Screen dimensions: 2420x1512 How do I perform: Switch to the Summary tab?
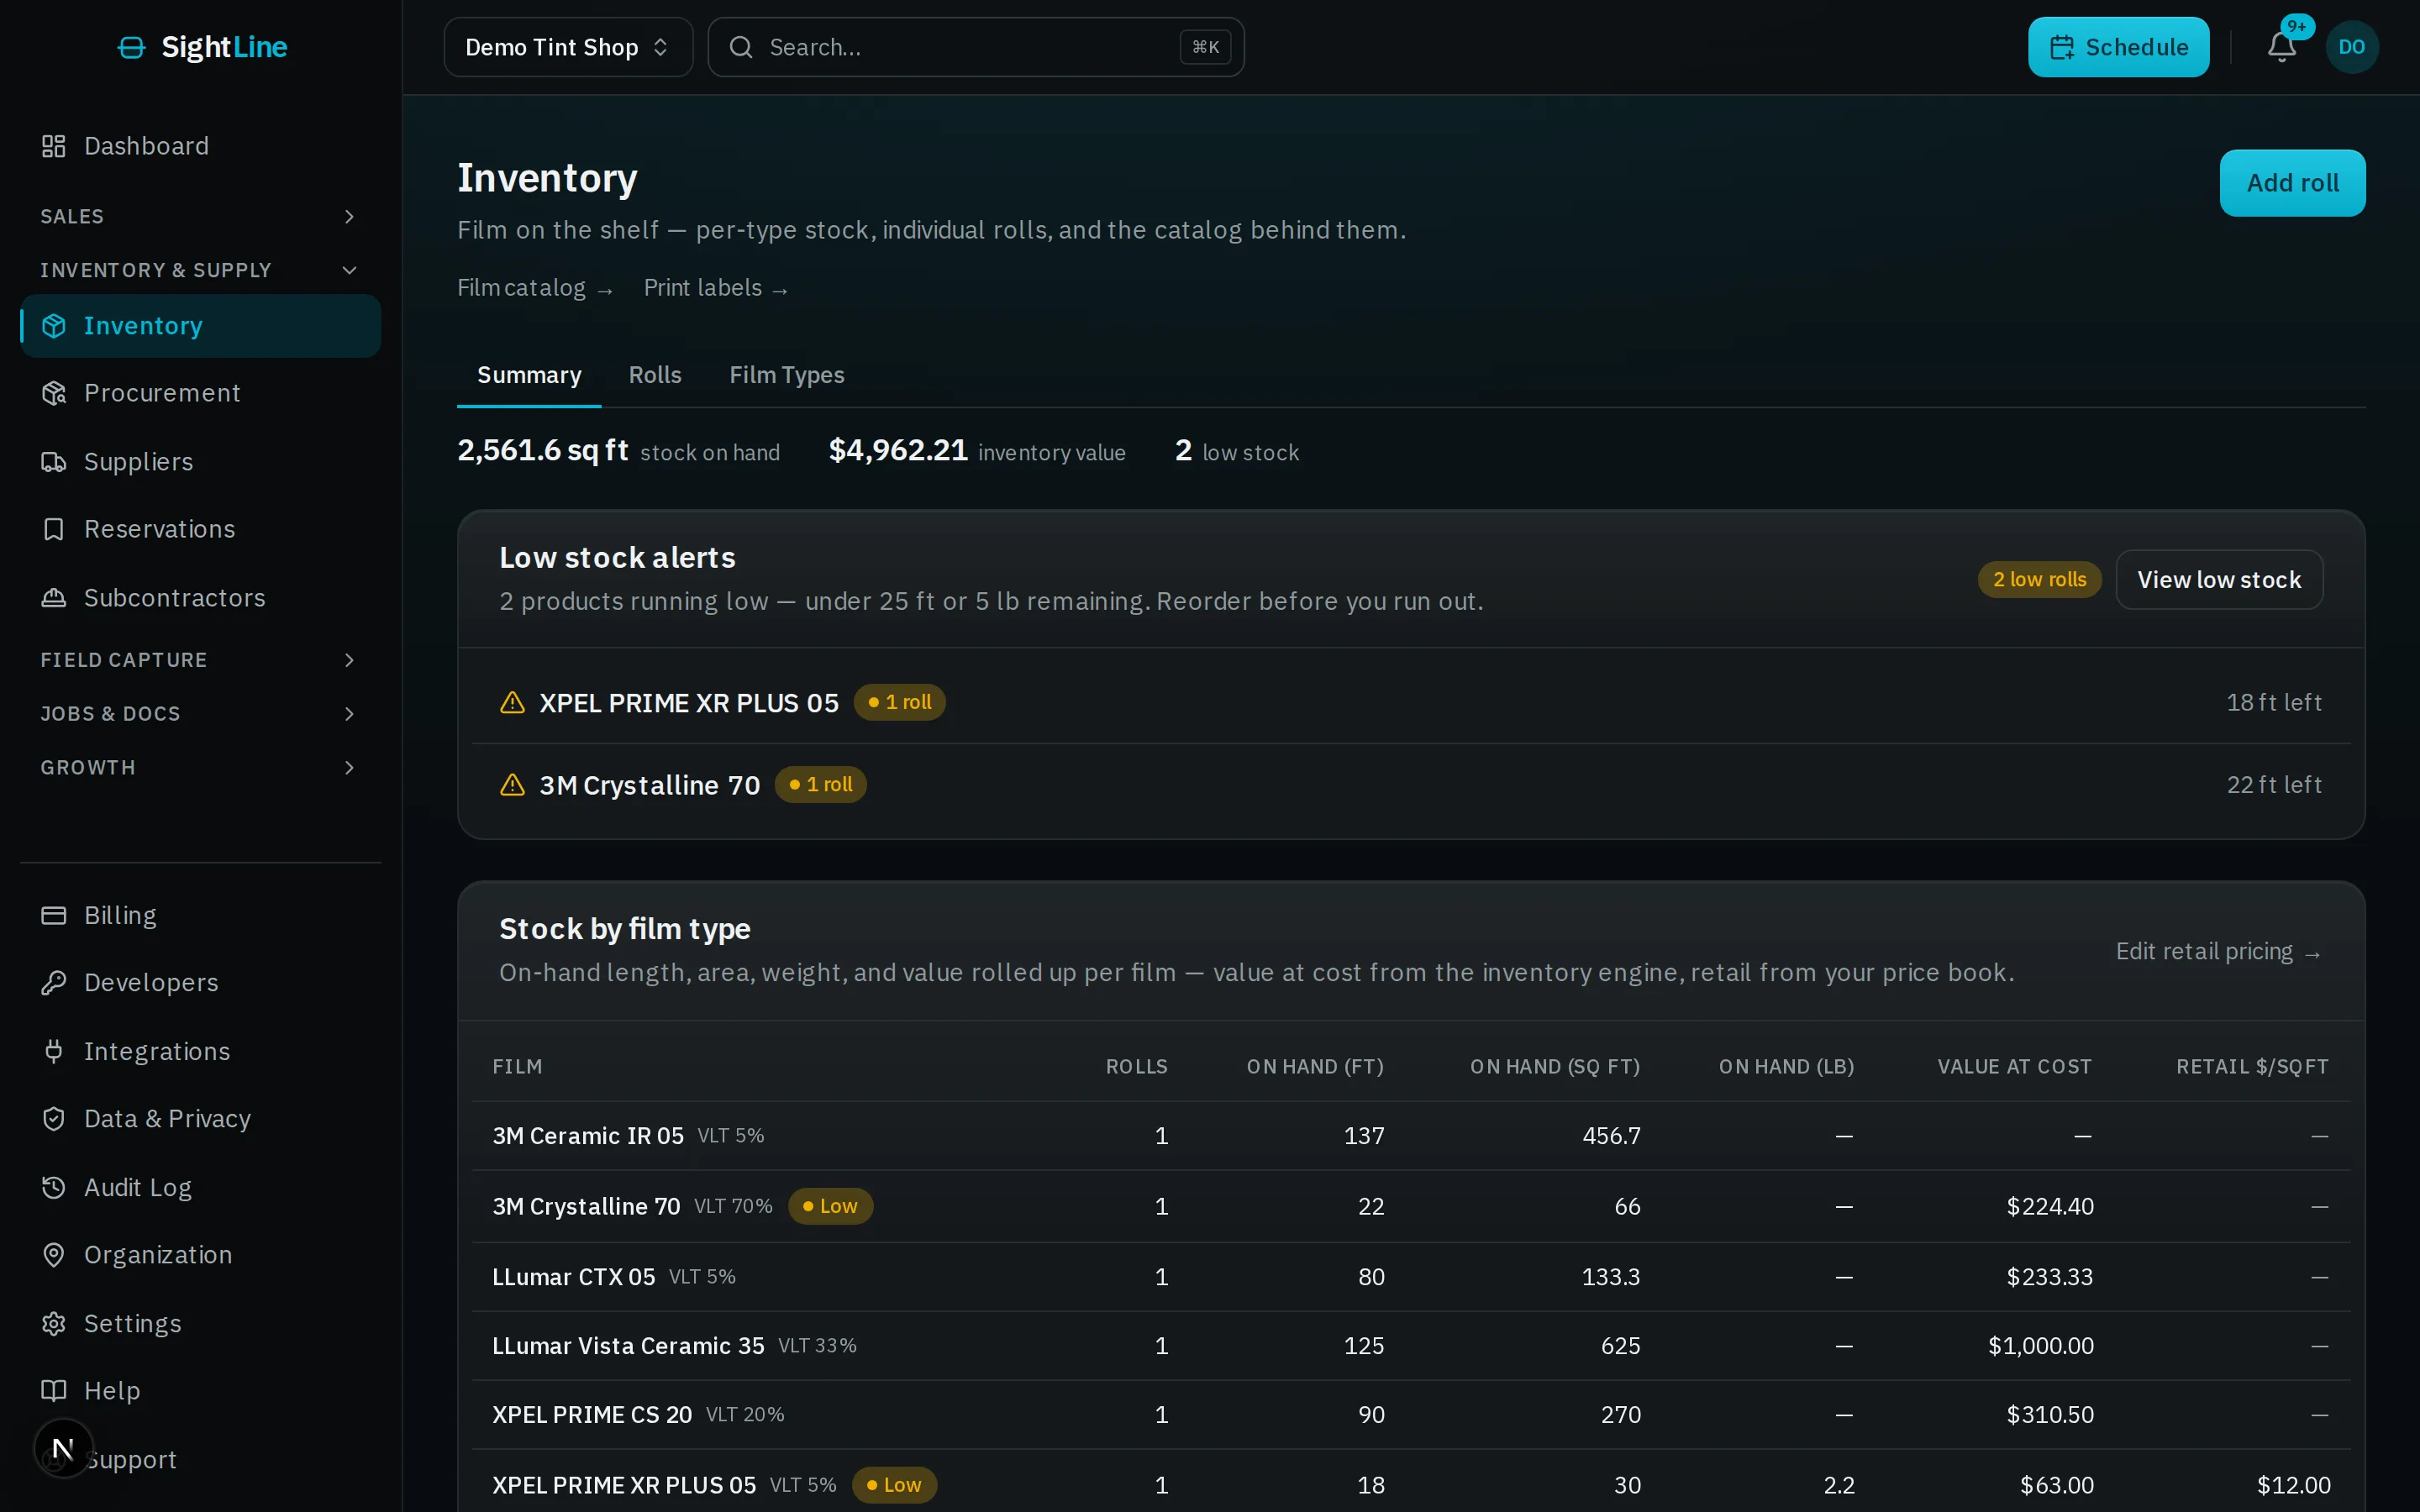point(529,375)
